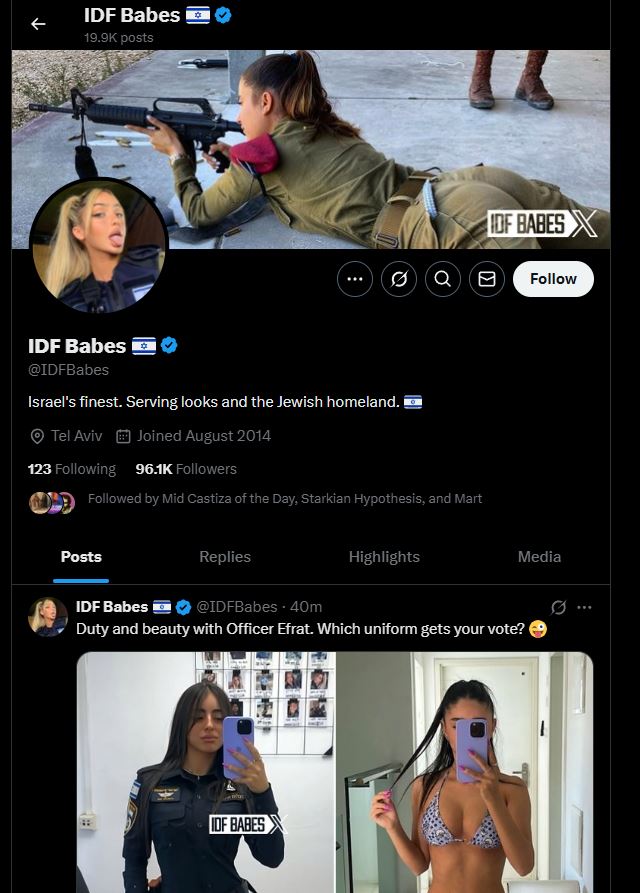The image size is (640, 893).
Task: Open the post's three-dot menu
Action: [x=584, y=607]
